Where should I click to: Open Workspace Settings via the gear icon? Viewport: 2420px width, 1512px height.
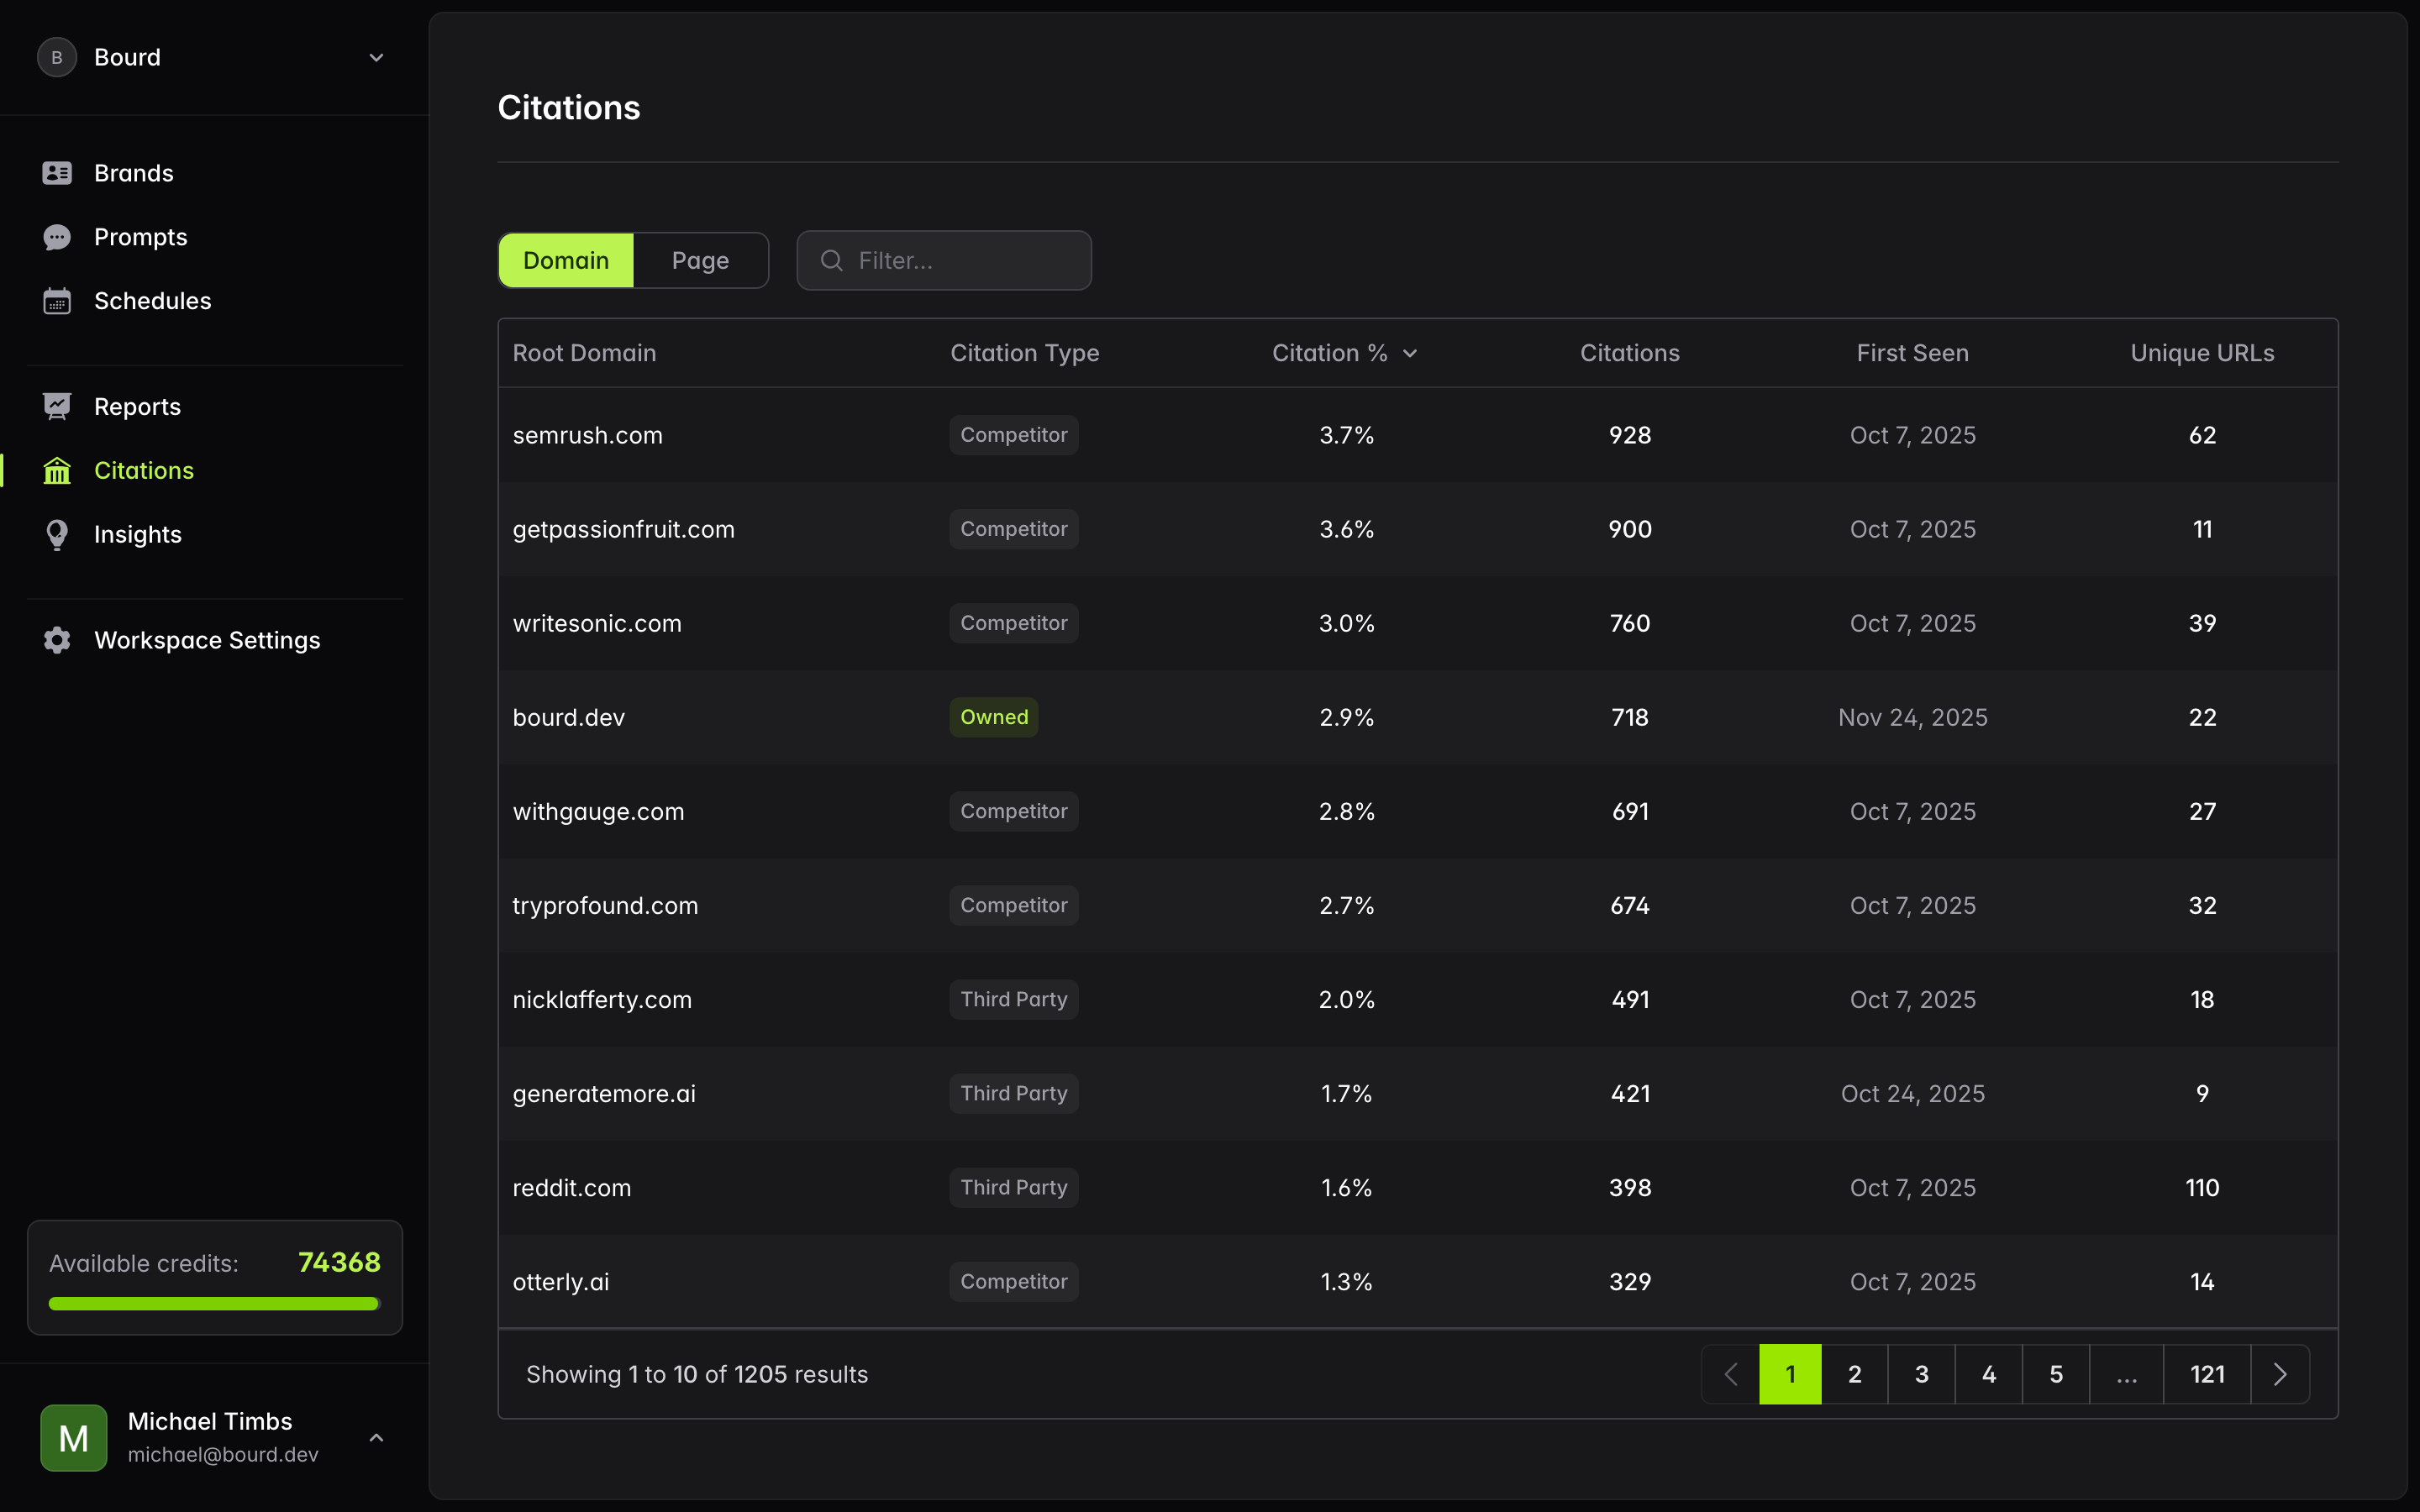pos(57,640)
